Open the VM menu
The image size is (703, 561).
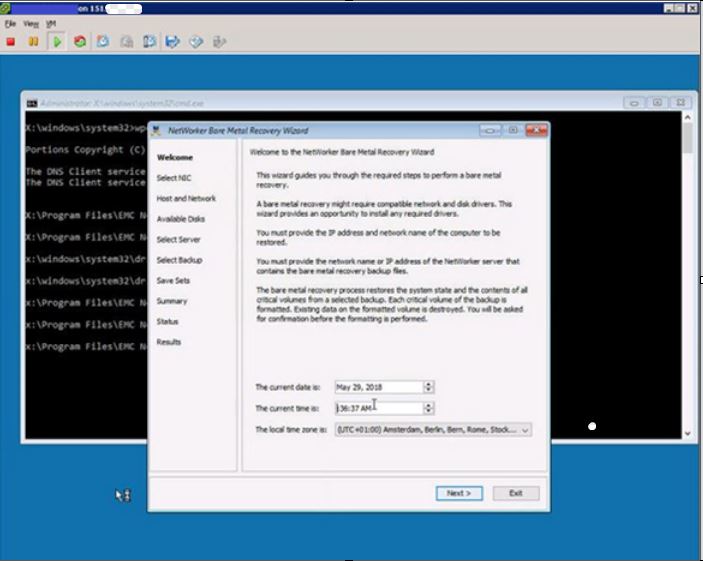pos(52,23)
